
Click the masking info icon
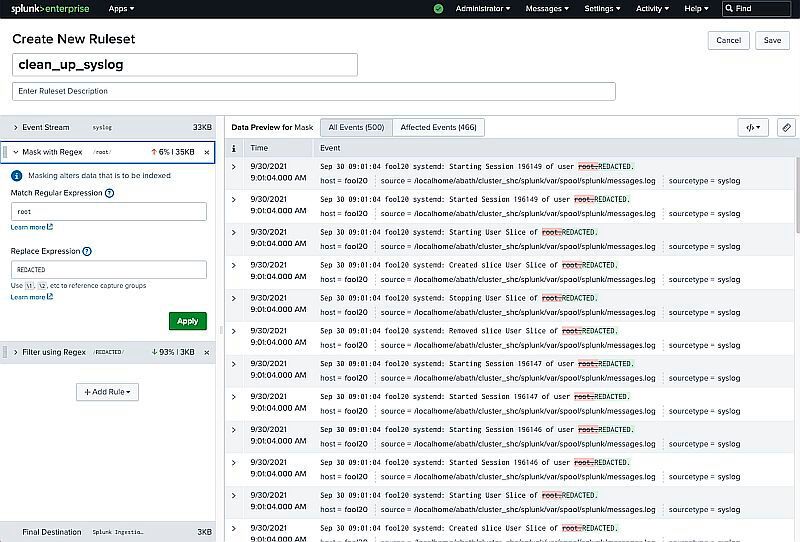click(16, 176)
